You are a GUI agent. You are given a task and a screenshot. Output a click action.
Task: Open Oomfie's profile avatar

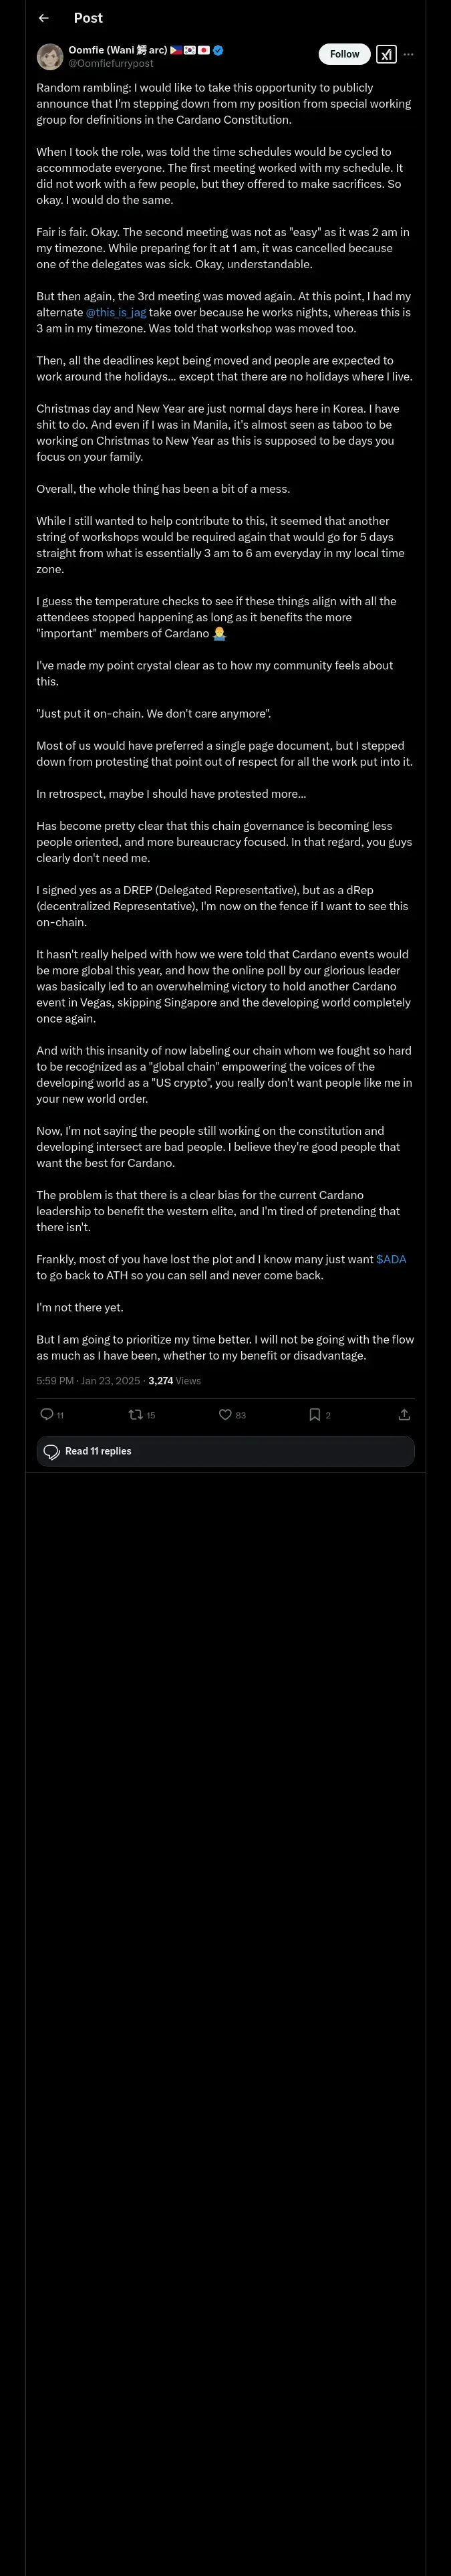(50, 56)
